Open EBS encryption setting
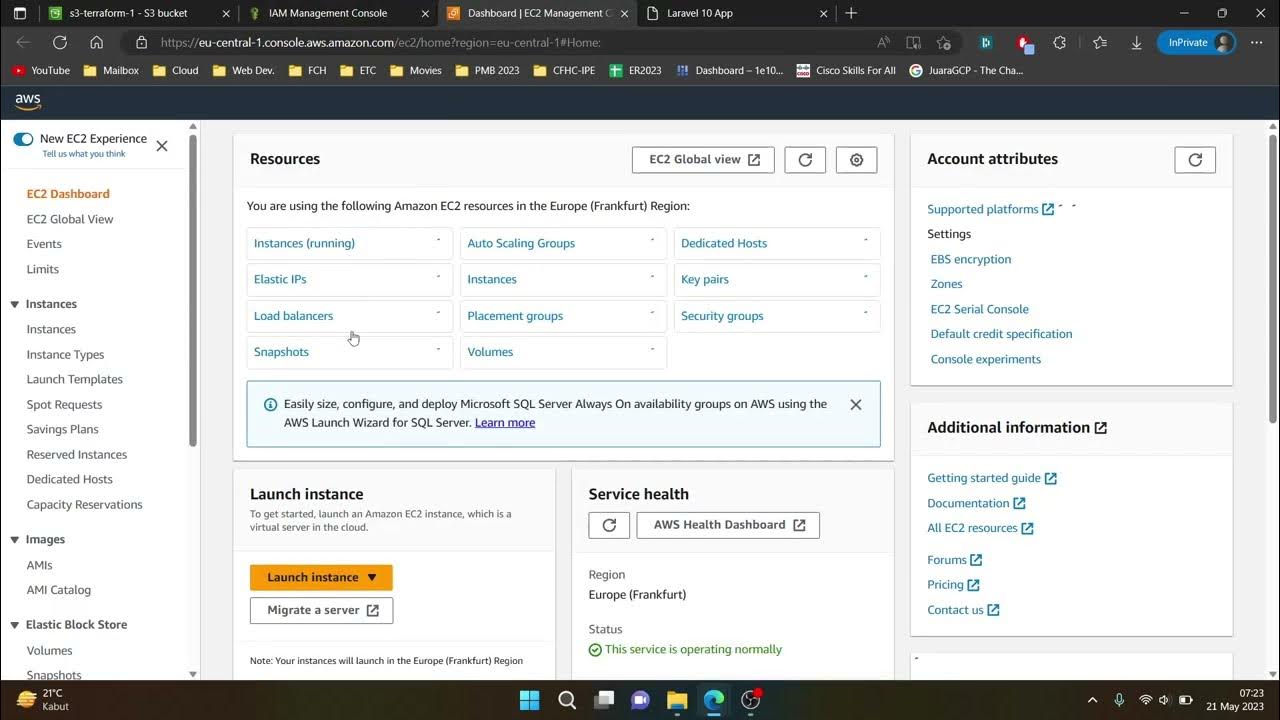 (x=971, y=259)
